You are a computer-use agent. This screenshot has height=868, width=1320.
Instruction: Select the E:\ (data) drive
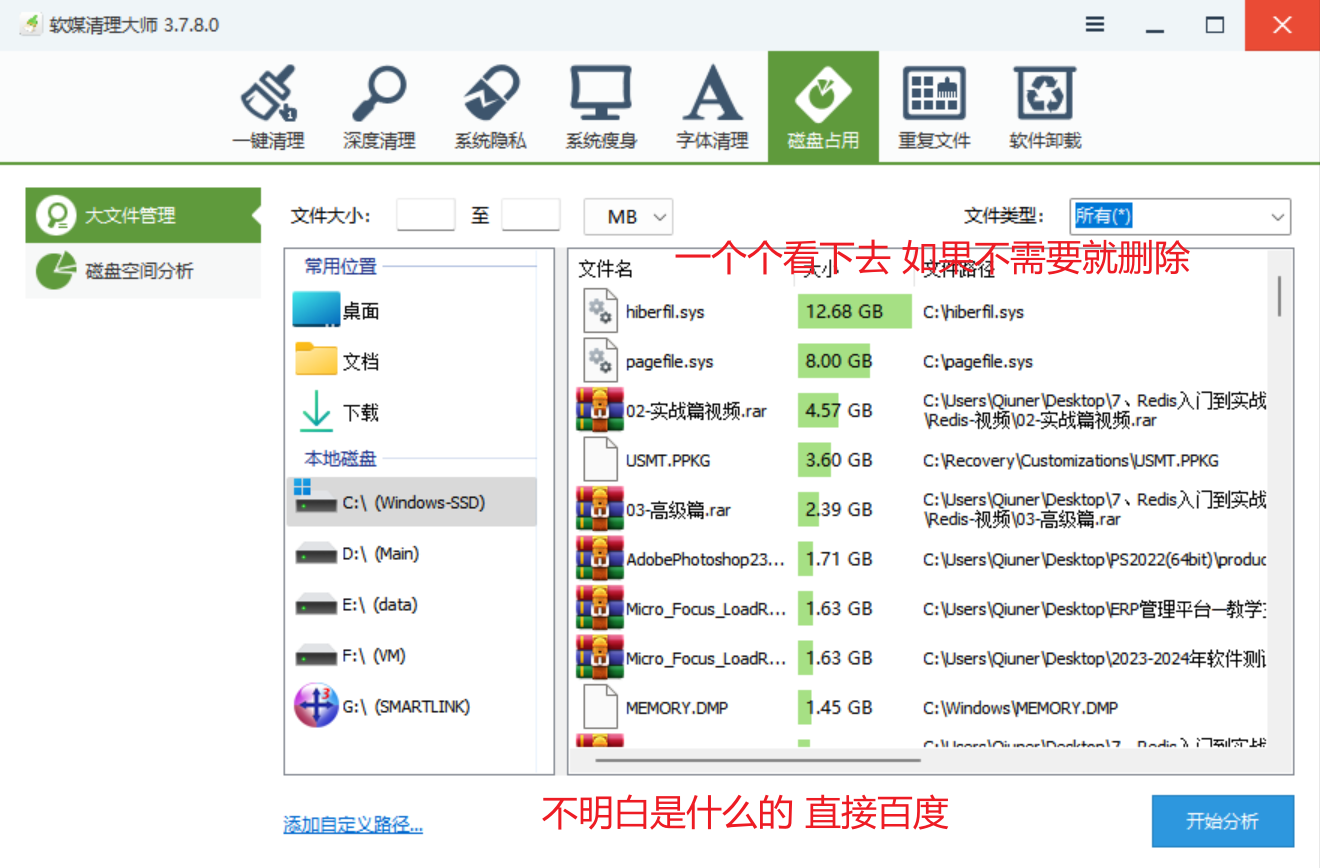point(412,604)
